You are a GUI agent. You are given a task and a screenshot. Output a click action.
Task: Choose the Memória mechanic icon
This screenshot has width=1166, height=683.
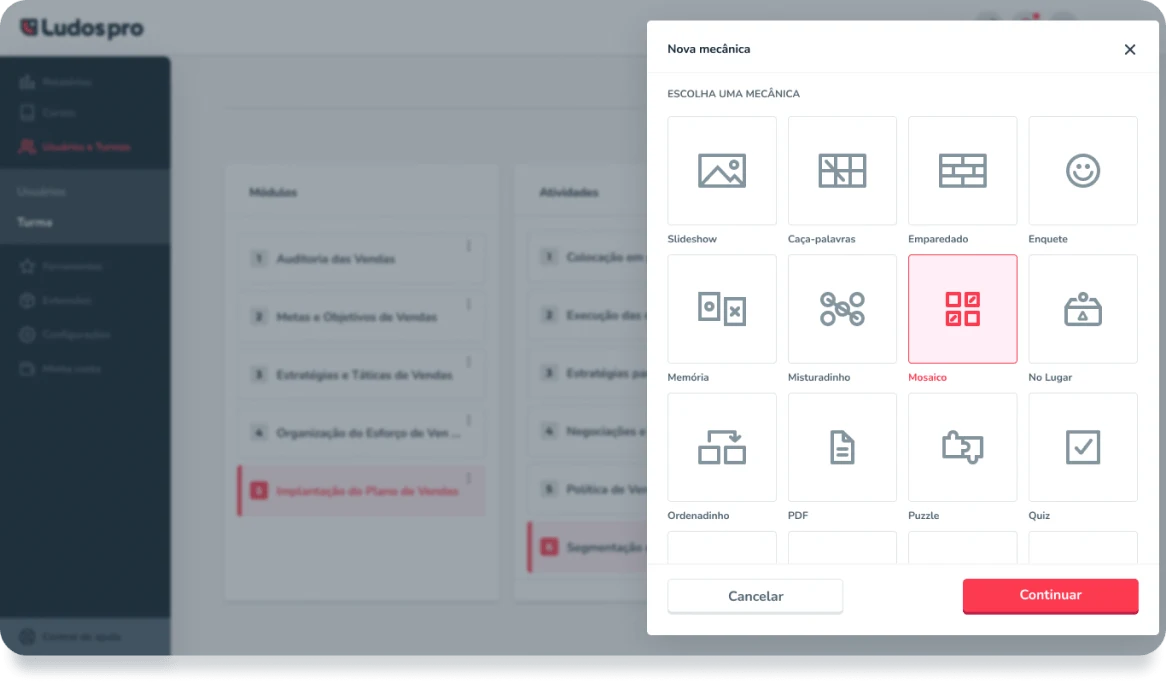(722, 309)
